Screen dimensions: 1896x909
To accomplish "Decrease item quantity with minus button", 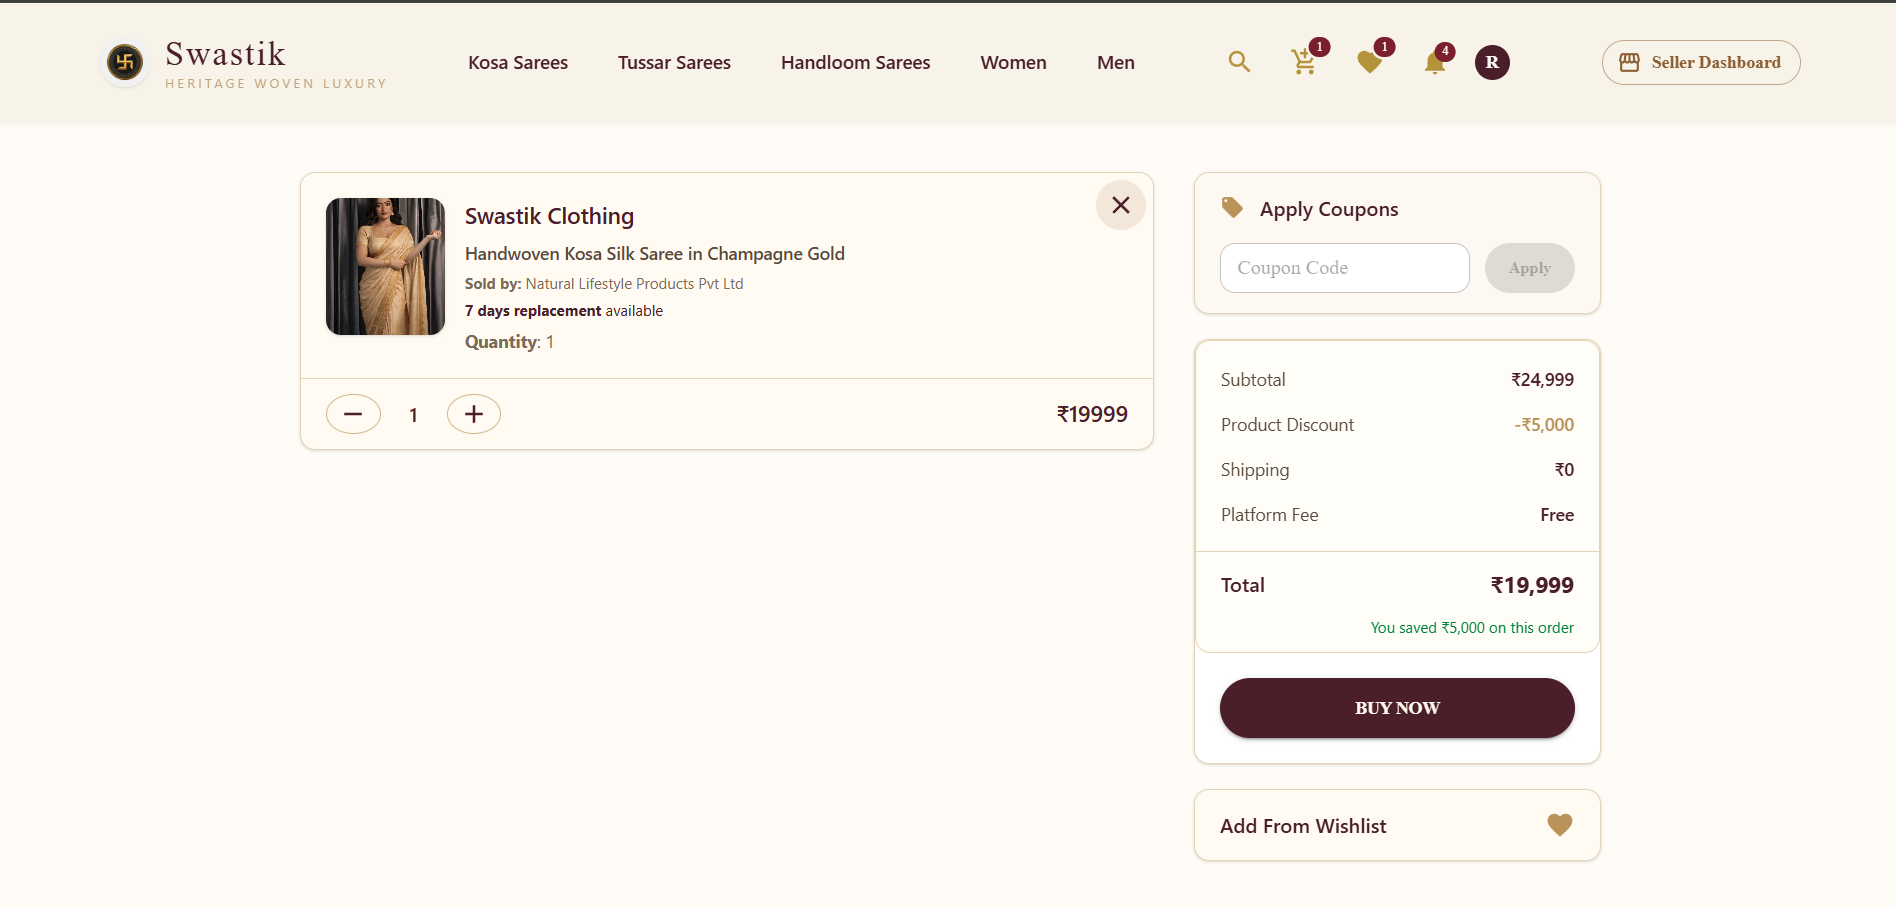I will pyautogui.click(x=353, y=413).
